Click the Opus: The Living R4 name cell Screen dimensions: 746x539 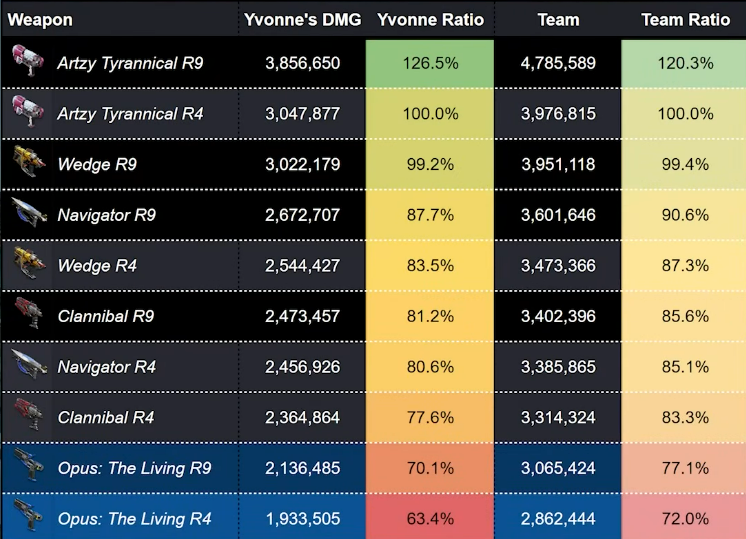point(135,519)
